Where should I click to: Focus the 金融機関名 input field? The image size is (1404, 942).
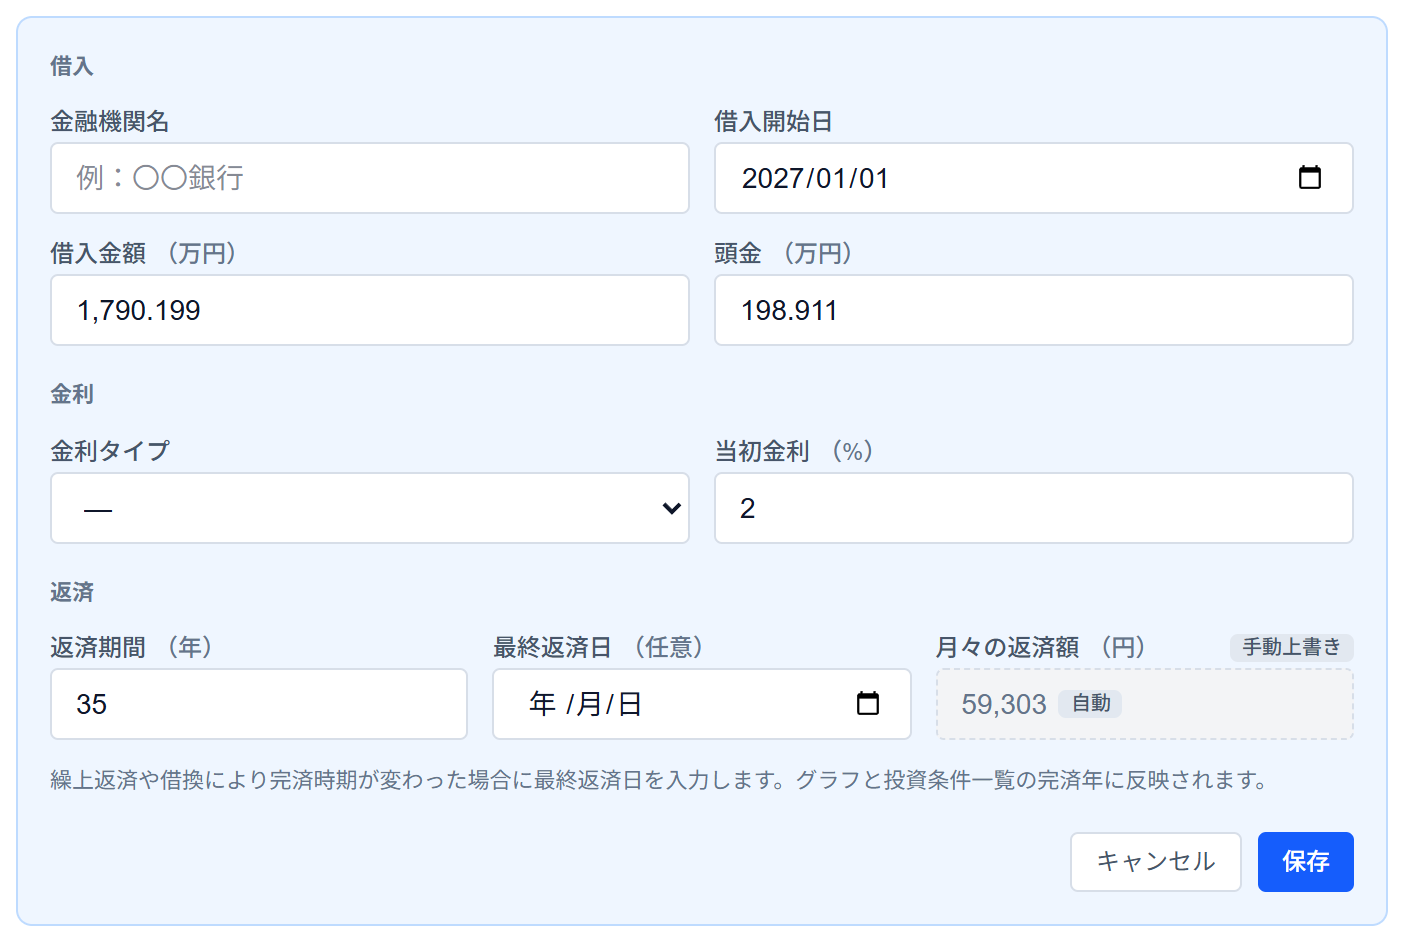tap(370, 178)
